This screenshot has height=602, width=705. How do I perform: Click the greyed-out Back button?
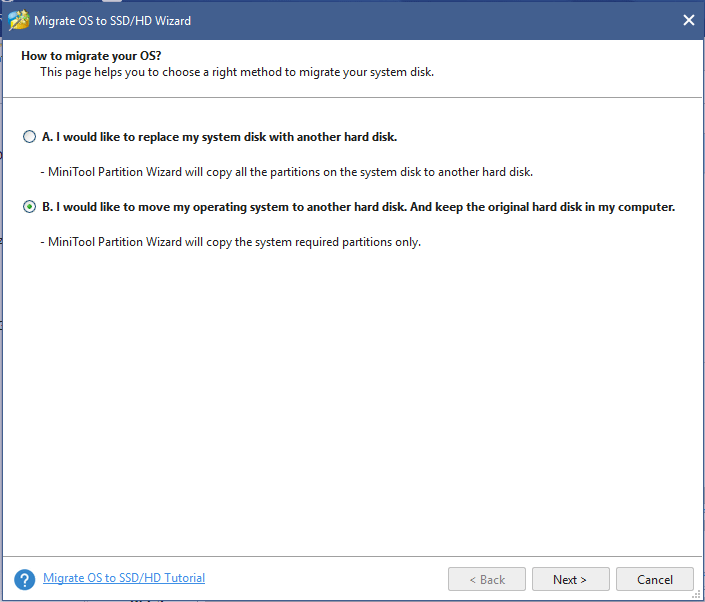pyautogui.click(x=485, y=579)
